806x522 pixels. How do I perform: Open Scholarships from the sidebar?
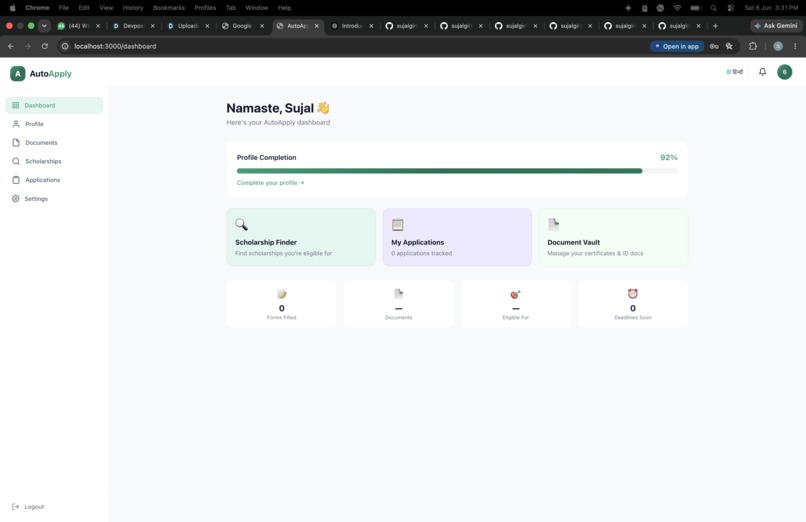coord(54,161)
